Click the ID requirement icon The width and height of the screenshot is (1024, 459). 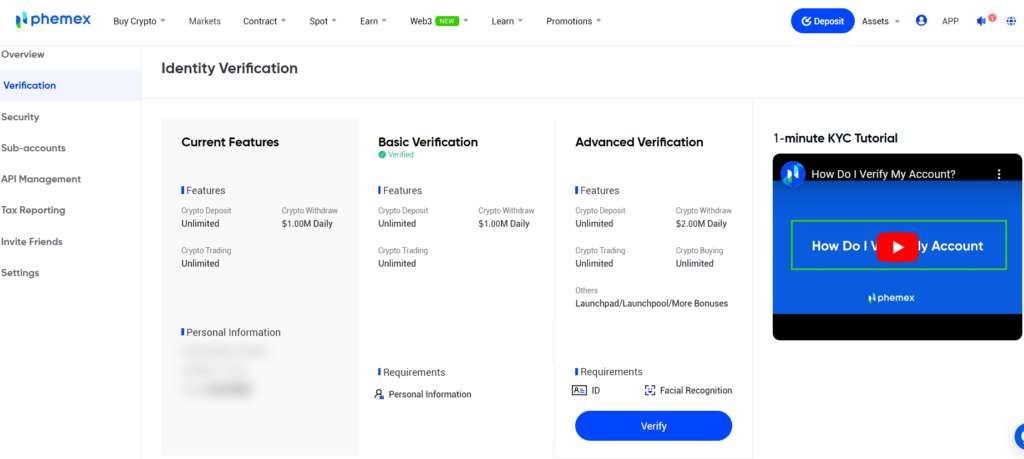pos(579,390)
